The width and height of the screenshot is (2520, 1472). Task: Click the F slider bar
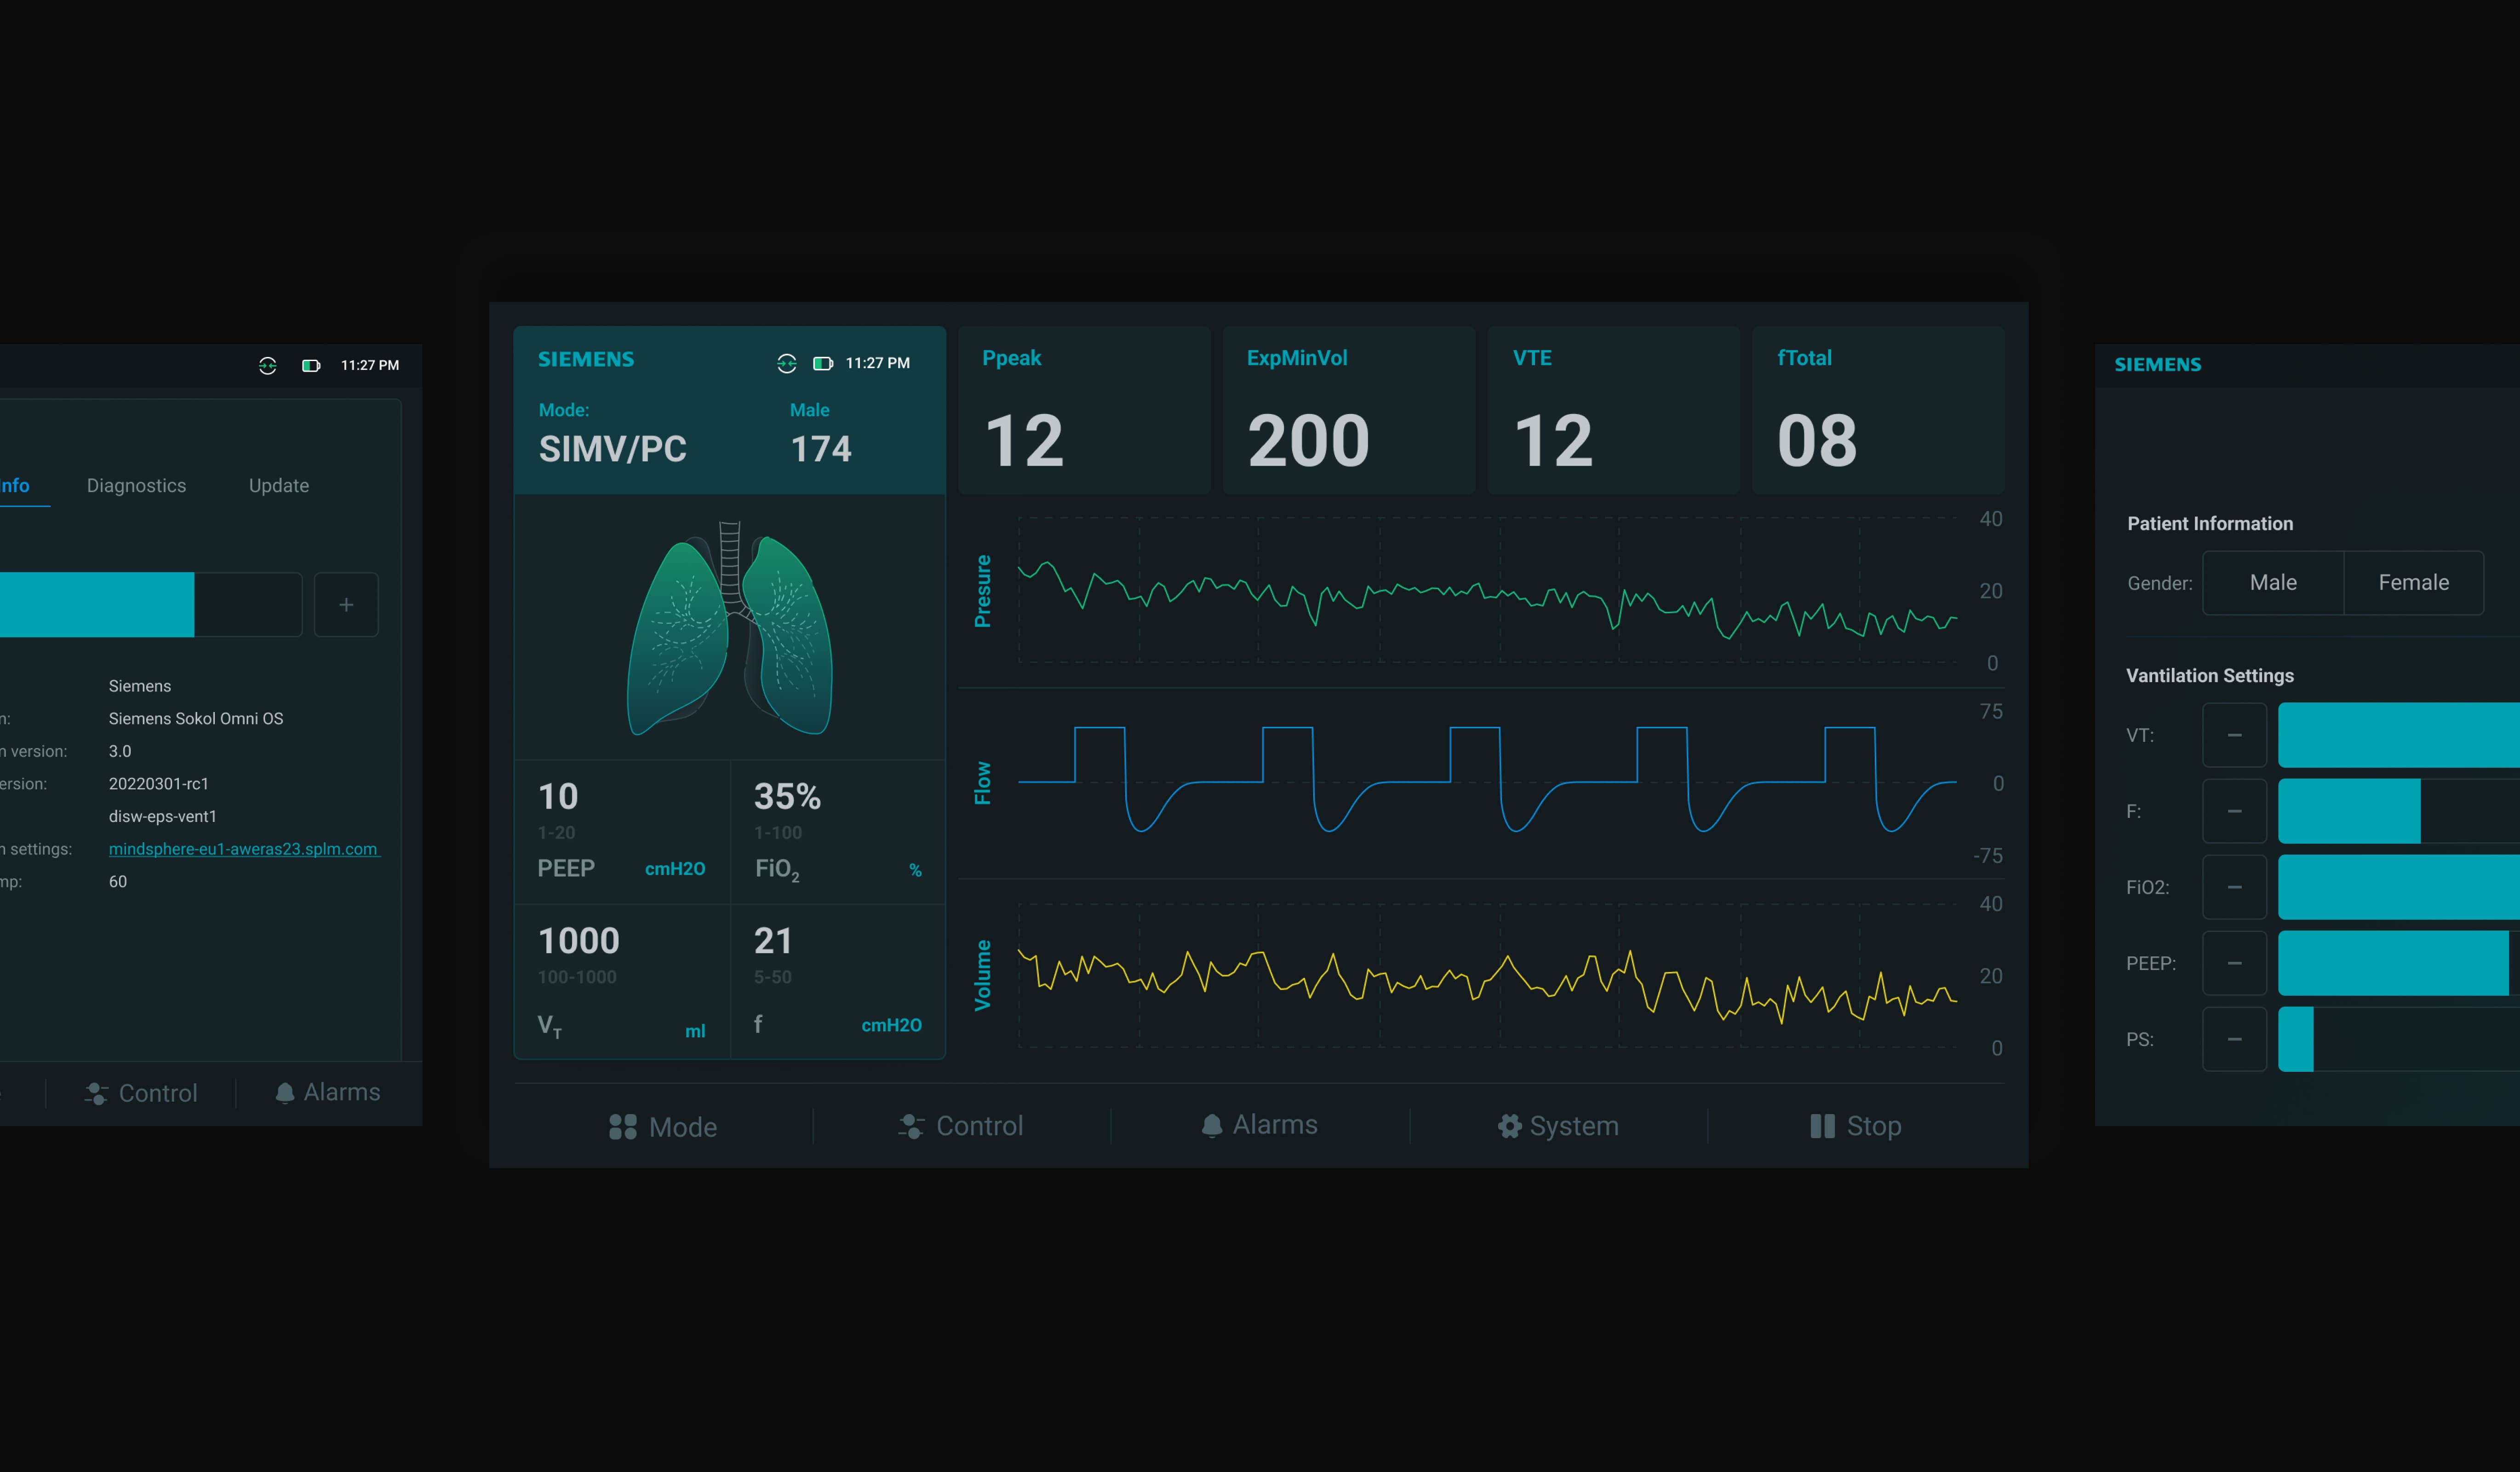[2398, 811]
